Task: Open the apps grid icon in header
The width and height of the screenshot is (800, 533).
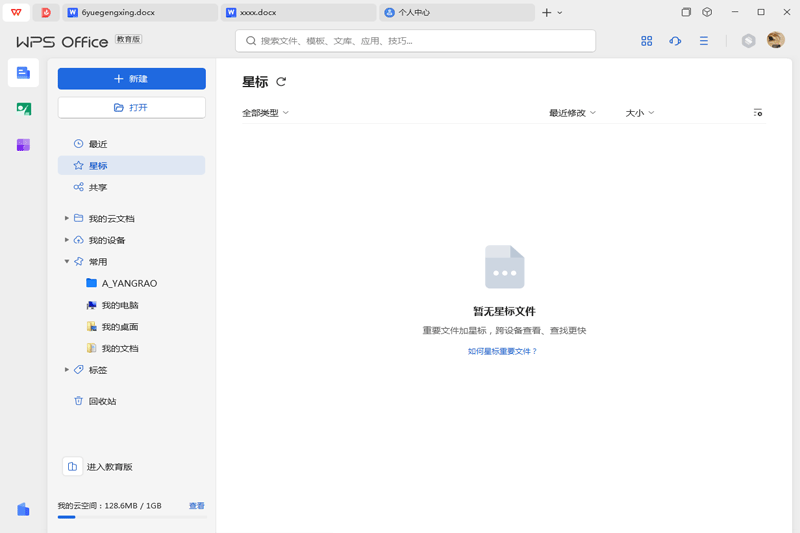Action: (x=647, y=41)
